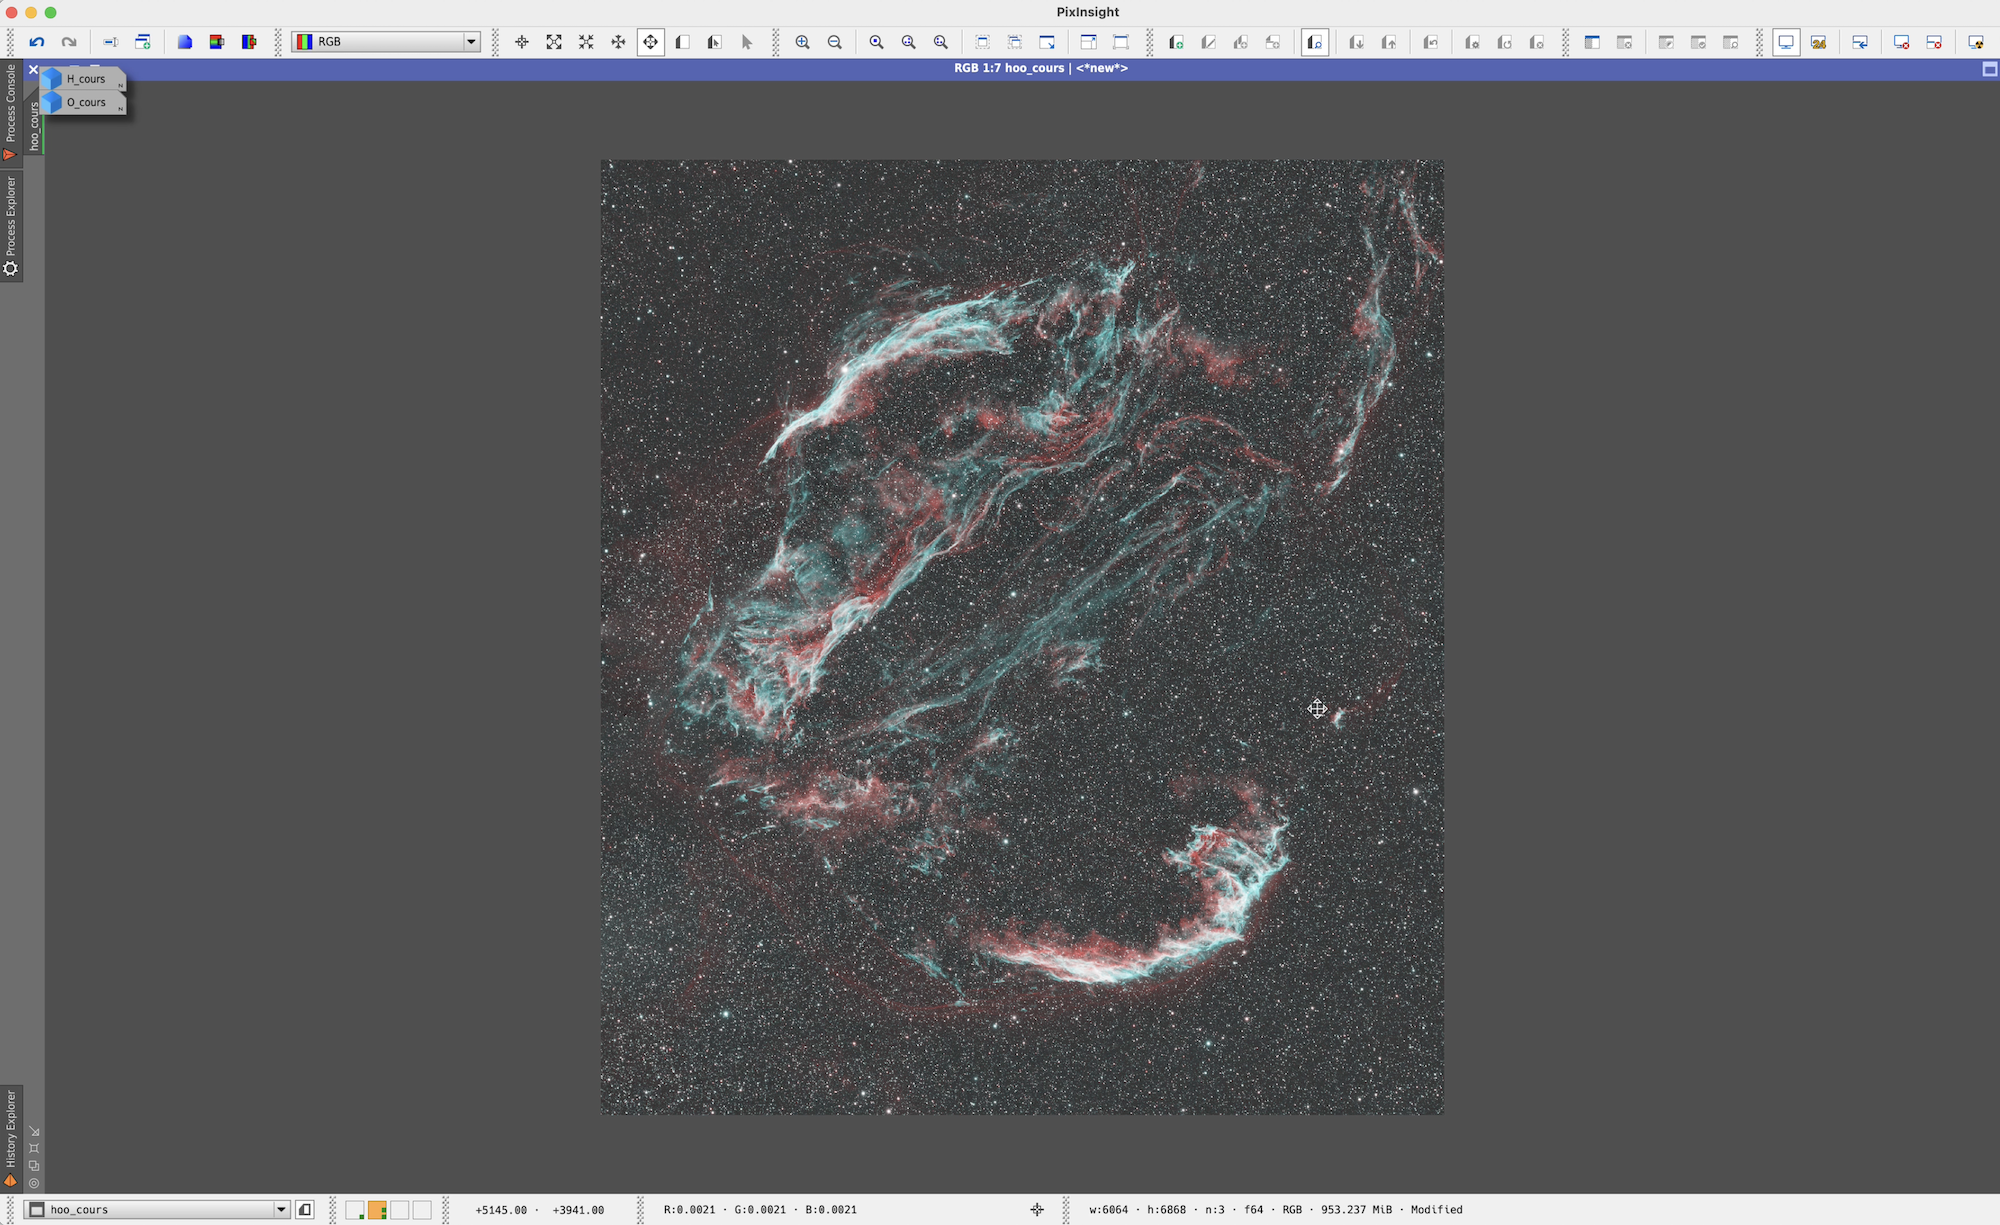The image size is (2000, 1225).
Task: Click the Undo arrow icon
Action: pos(37,42)
